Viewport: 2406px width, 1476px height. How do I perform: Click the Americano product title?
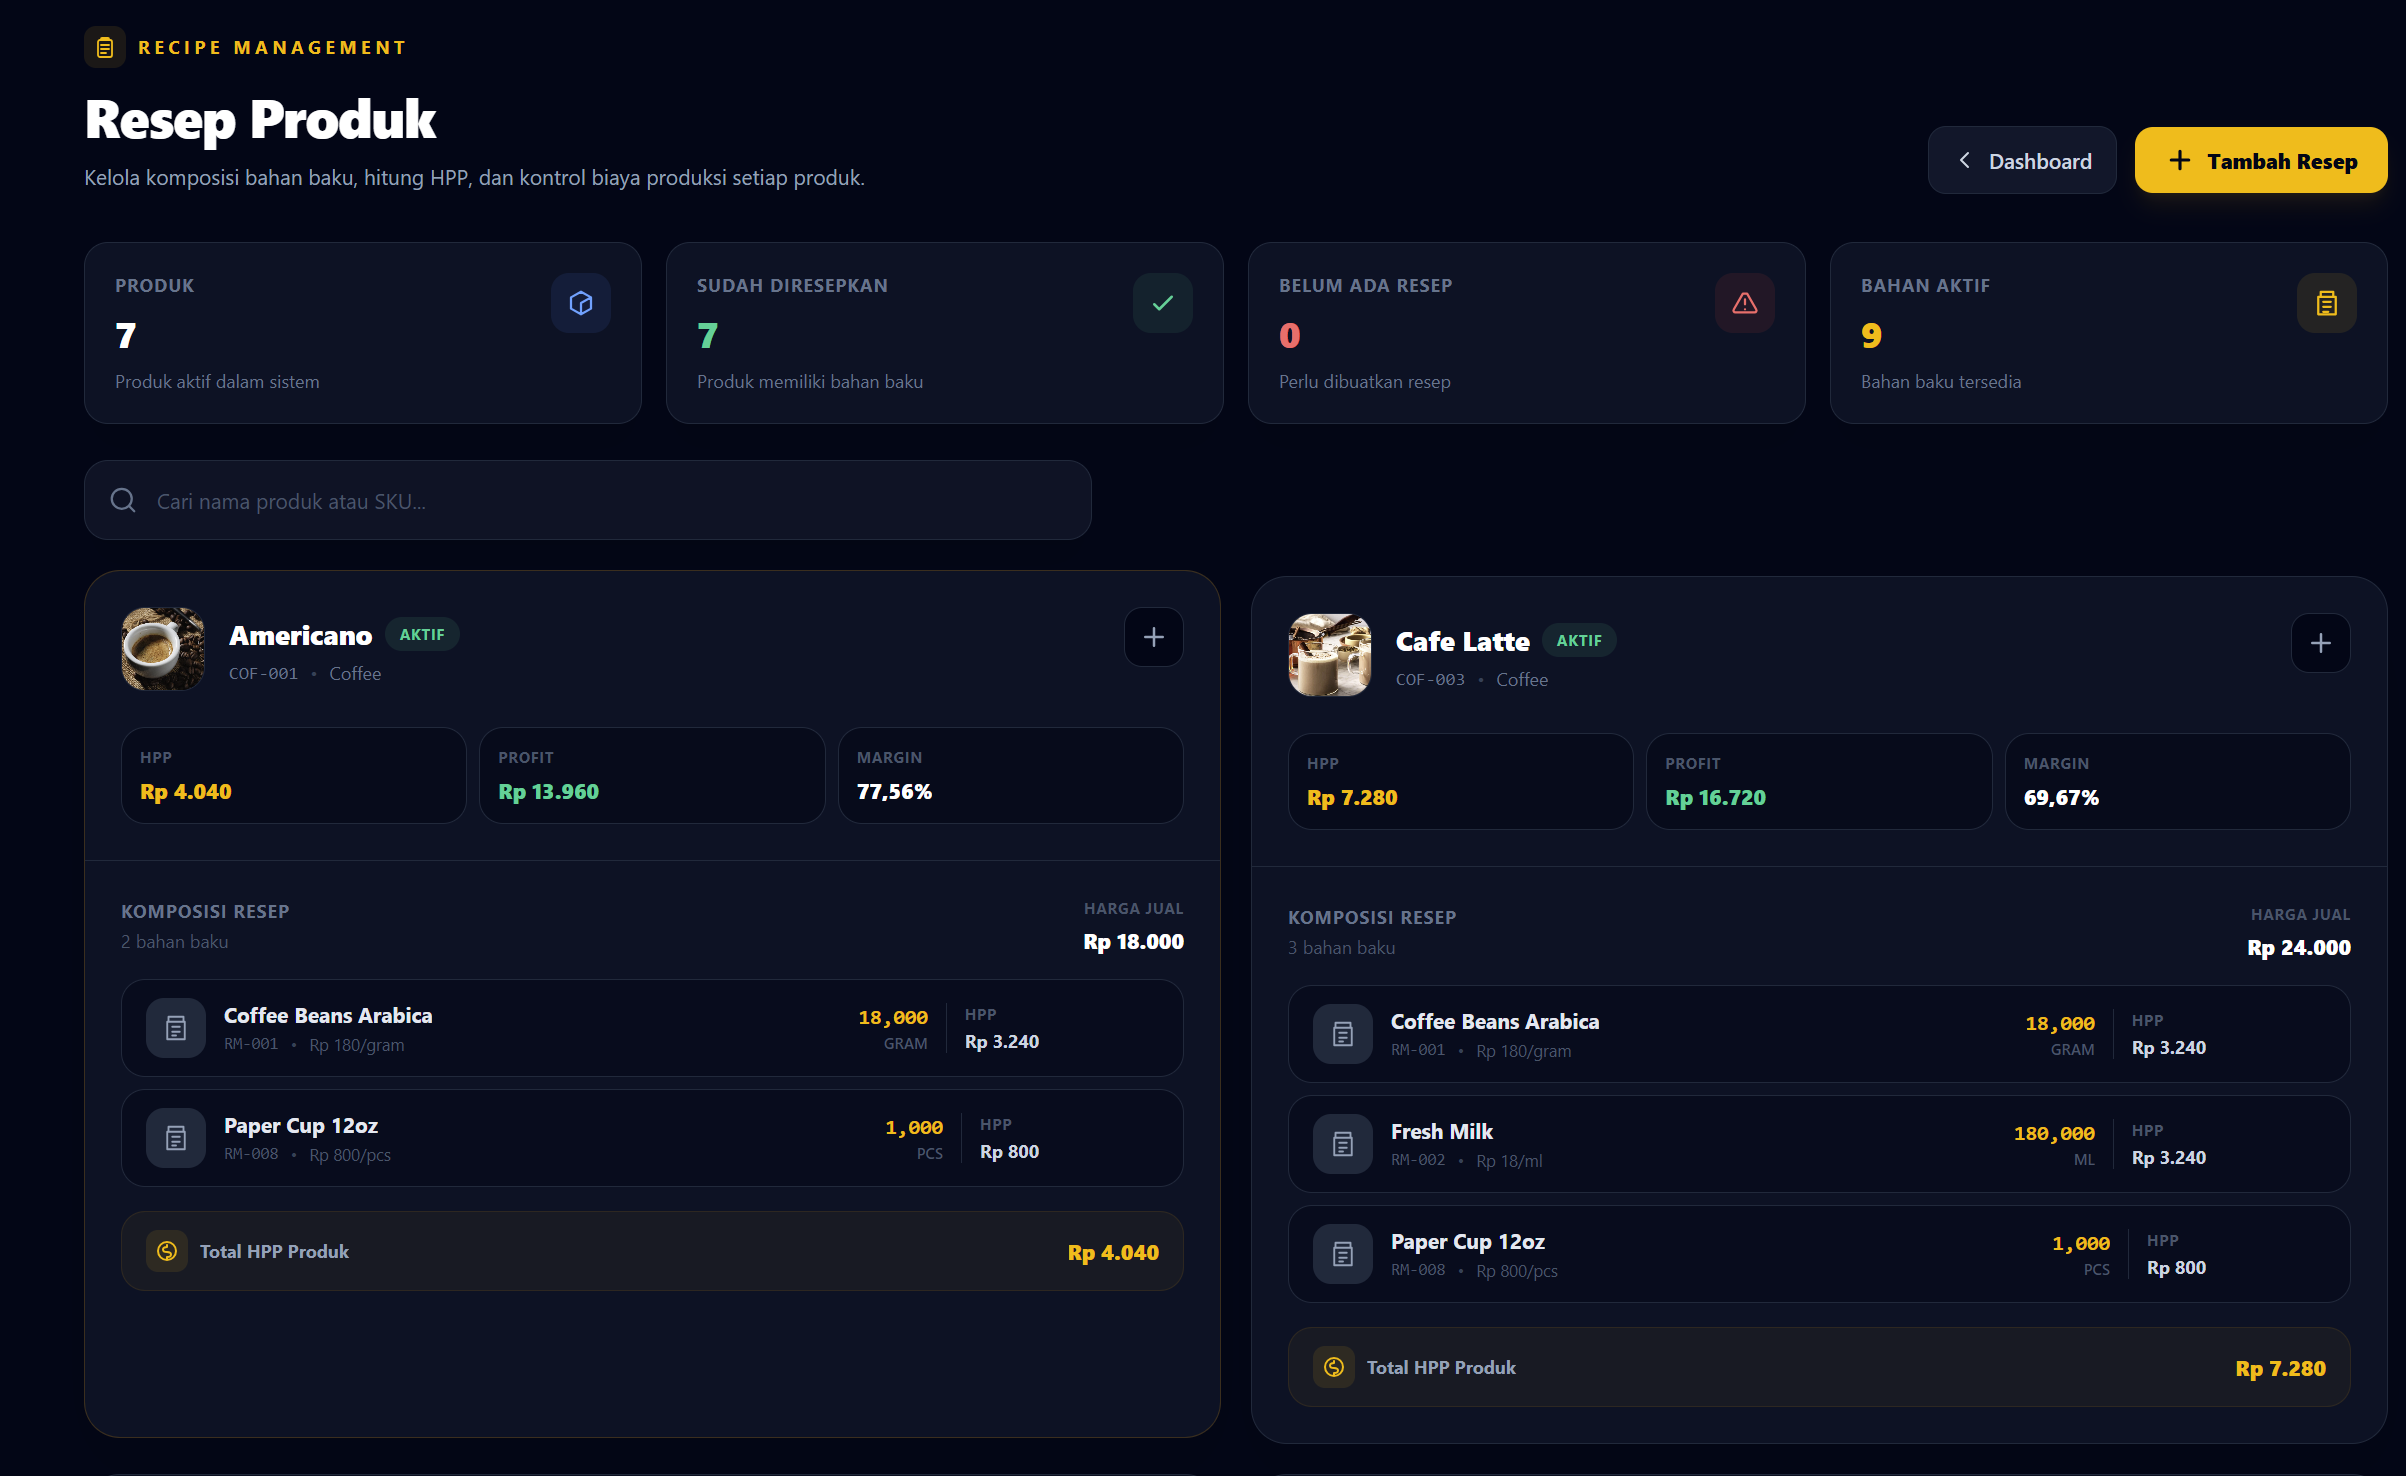[300, 636]
